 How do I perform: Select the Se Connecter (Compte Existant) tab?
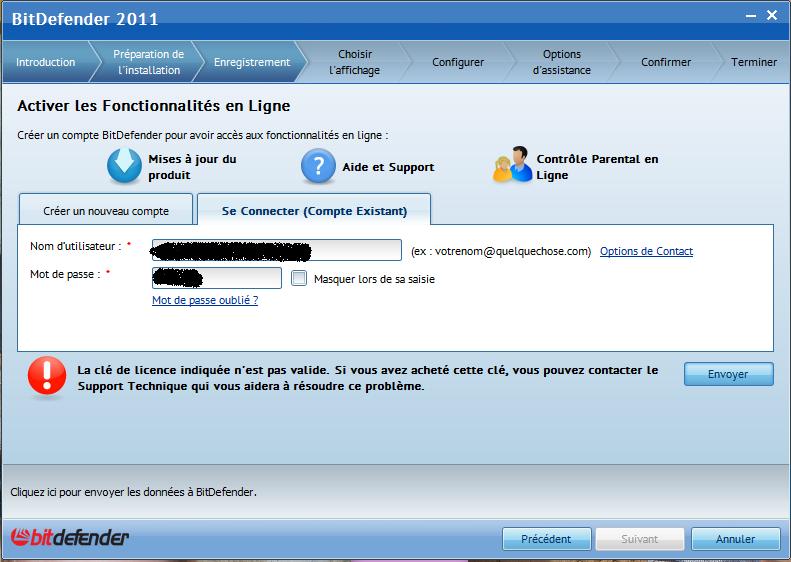pyautogui.click(x=314, y=210)
